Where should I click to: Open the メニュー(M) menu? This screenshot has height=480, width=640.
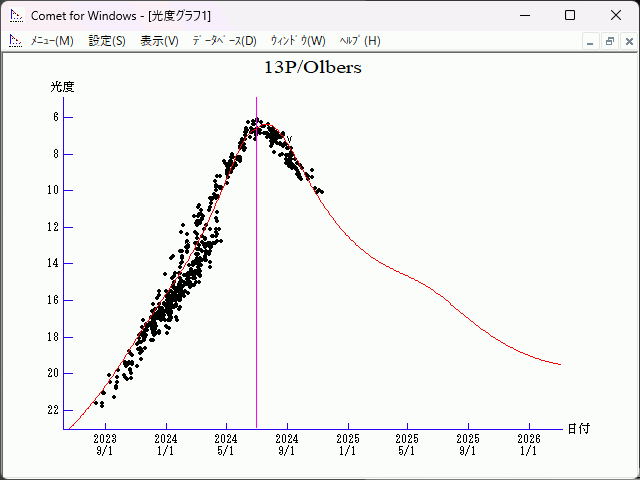pos(52,41)
